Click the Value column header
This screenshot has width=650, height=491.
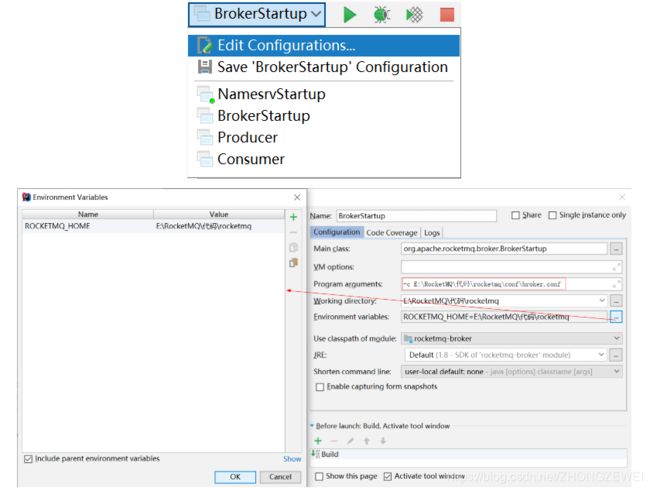219,214
